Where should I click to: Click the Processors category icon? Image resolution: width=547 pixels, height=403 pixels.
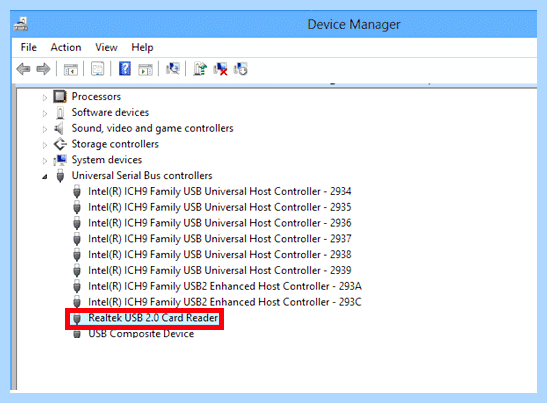pyautogui.click(x=60, y=96)
